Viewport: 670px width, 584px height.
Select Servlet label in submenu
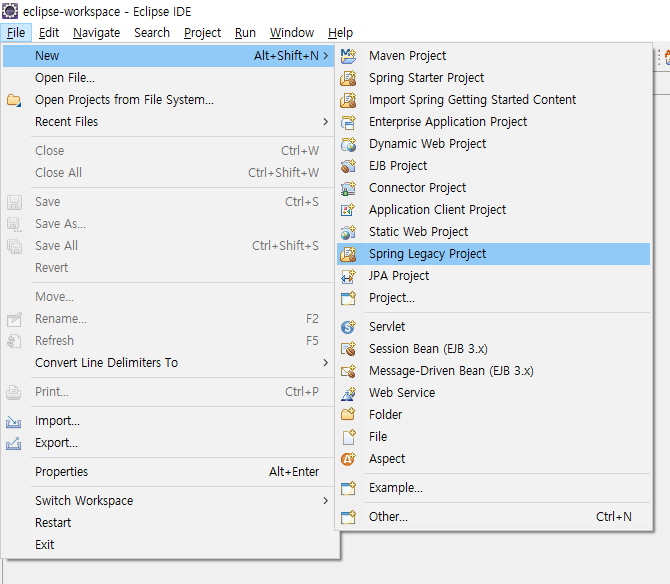(x=387, y=327)
